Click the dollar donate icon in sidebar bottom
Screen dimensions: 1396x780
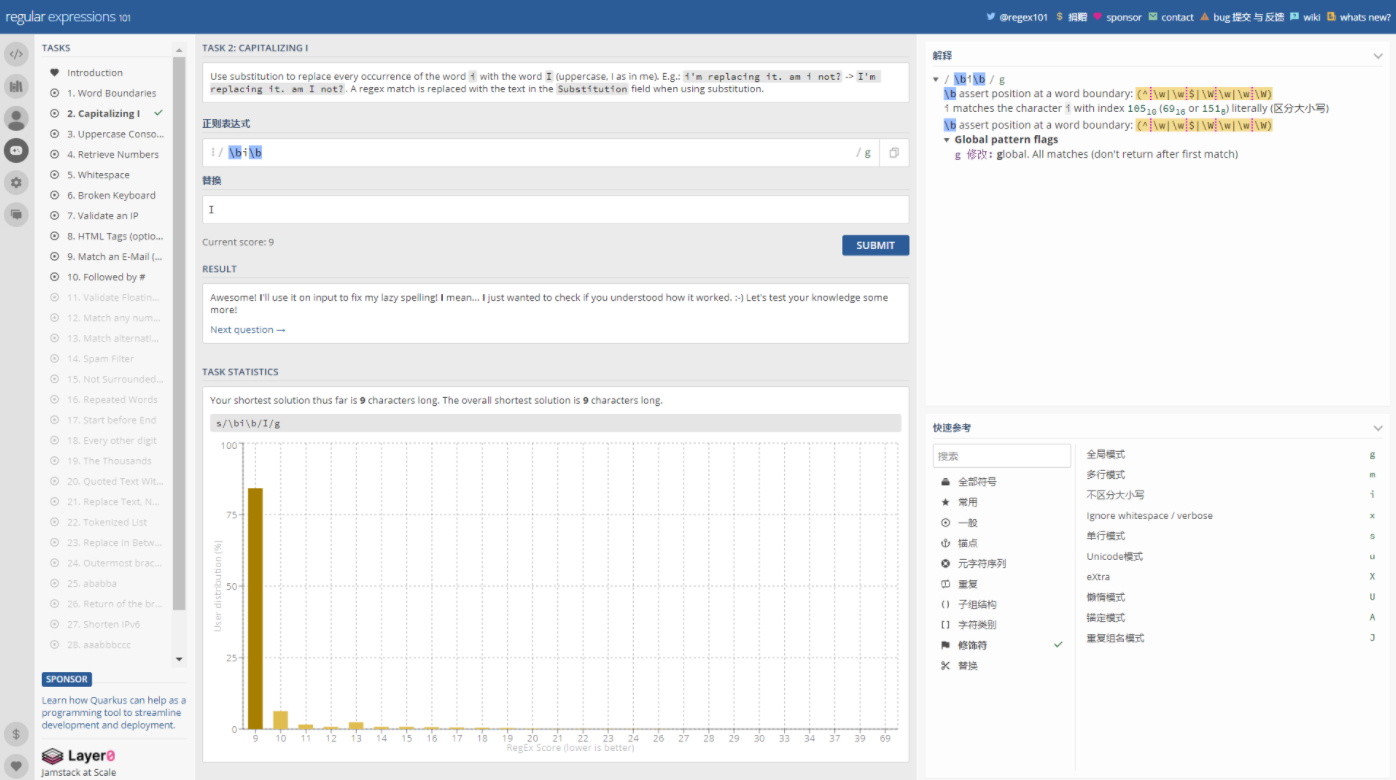(x=16, y=734)
